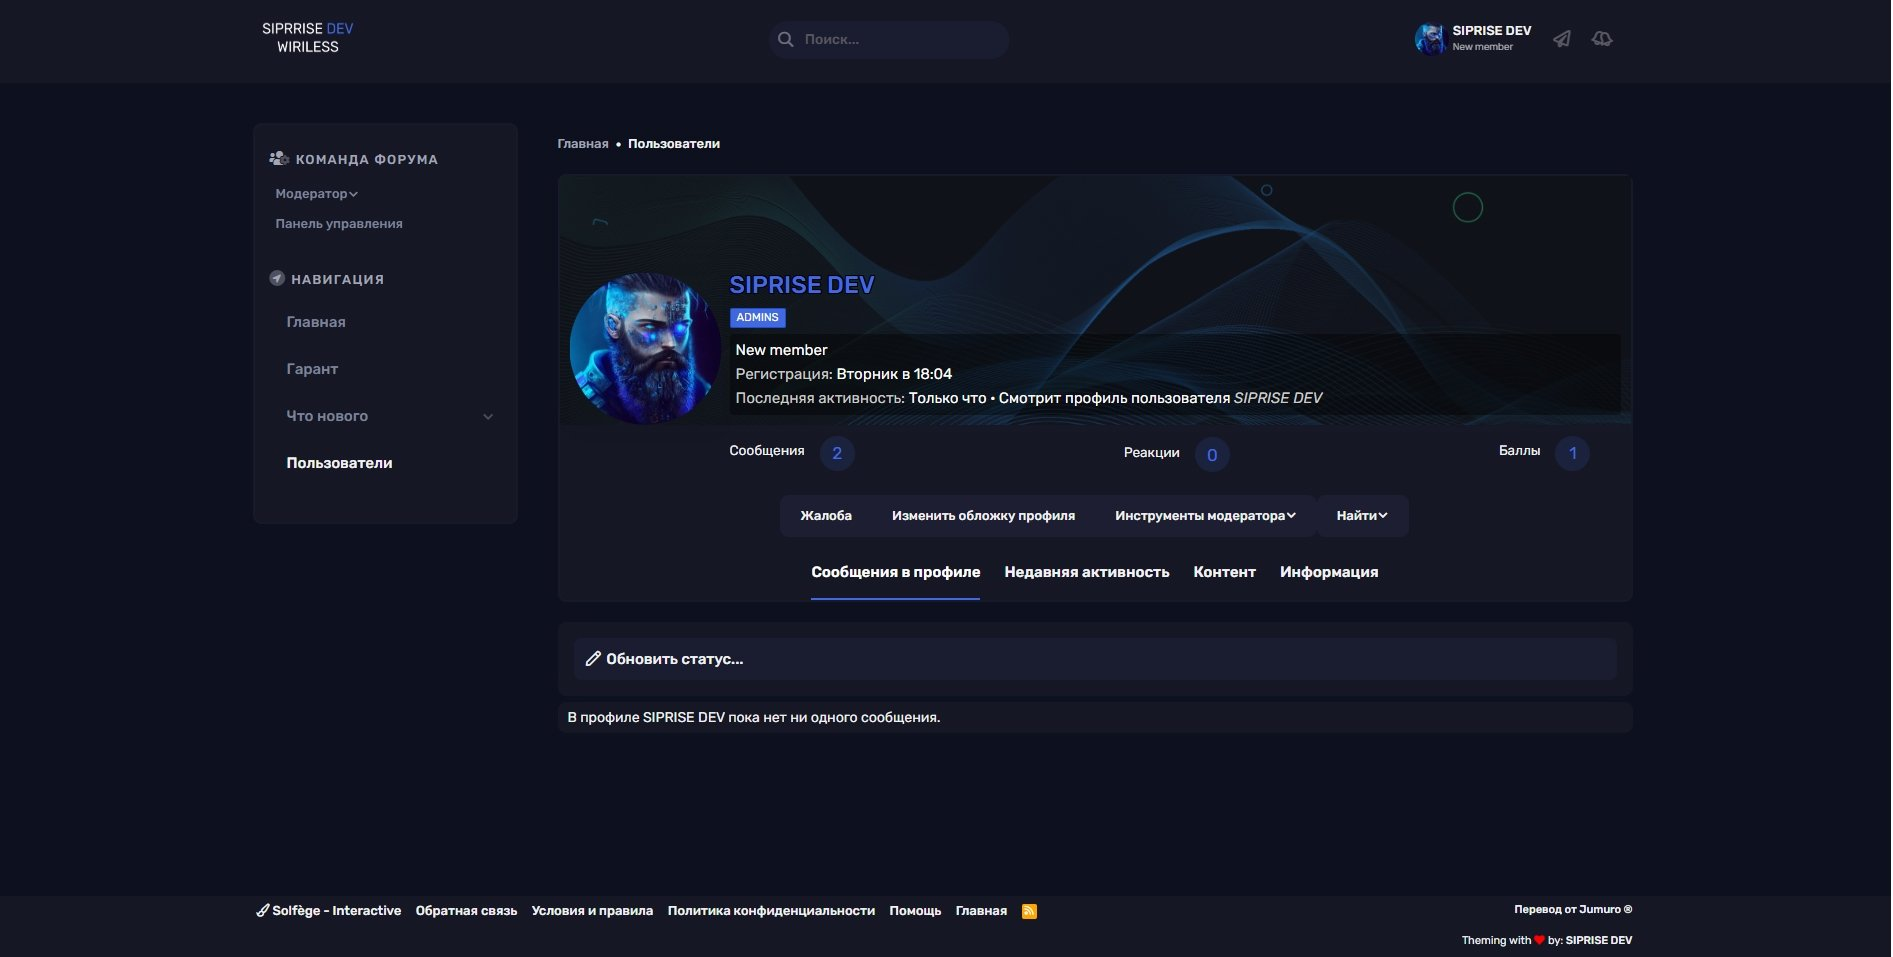
Task: Switch to the Информация tab
Action: [1328, 572]
